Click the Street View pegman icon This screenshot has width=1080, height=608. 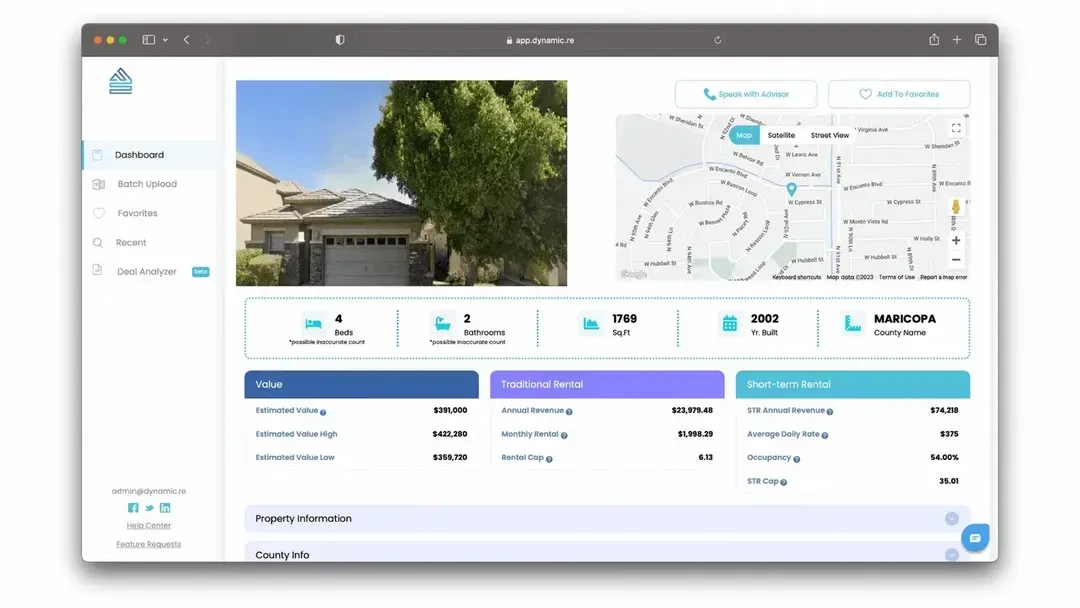[955, 207]
